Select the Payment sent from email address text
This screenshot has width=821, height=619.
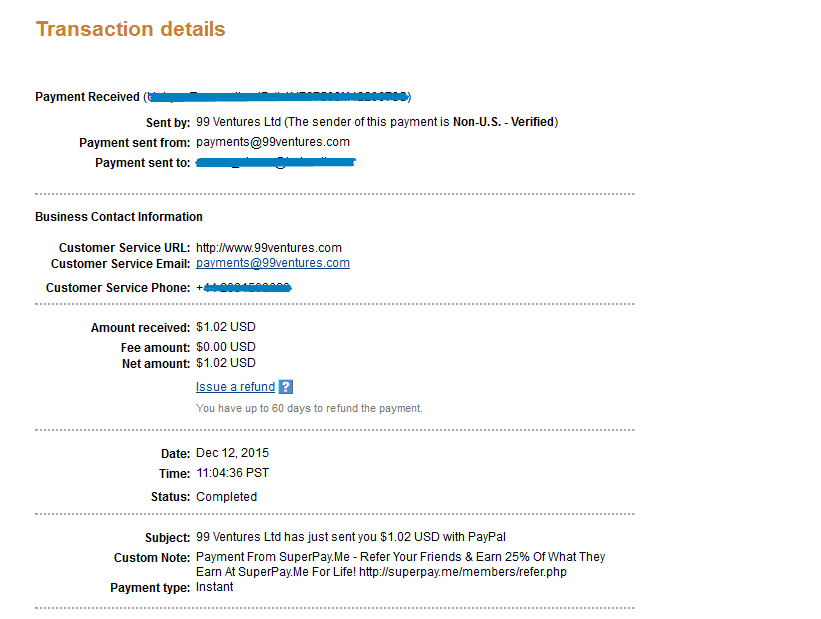point(273,142)
